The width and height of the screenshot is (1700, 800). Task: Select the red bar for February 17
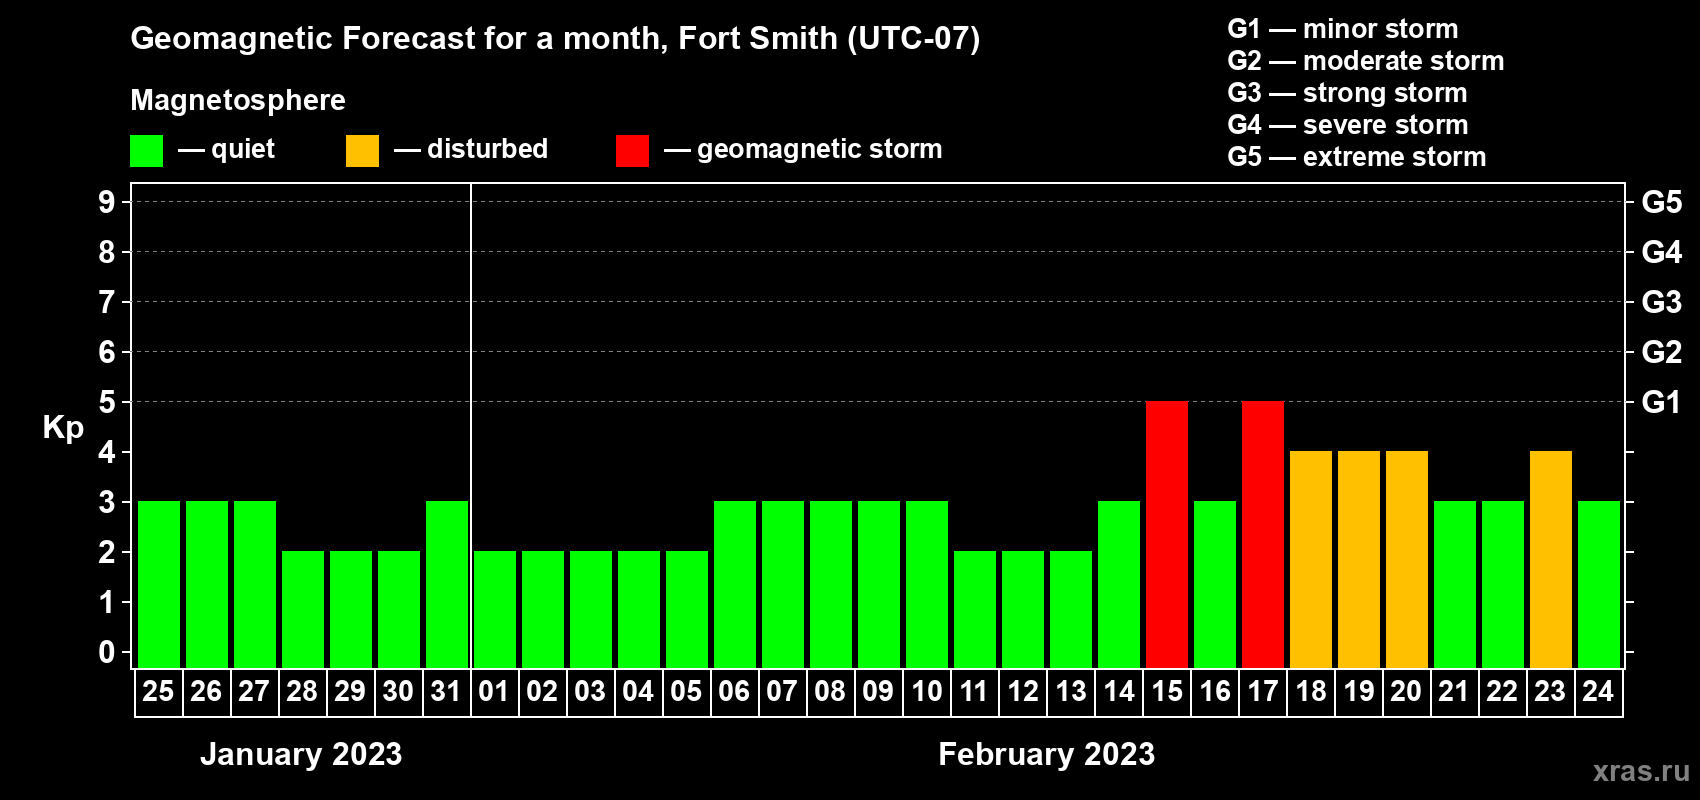1263,534
